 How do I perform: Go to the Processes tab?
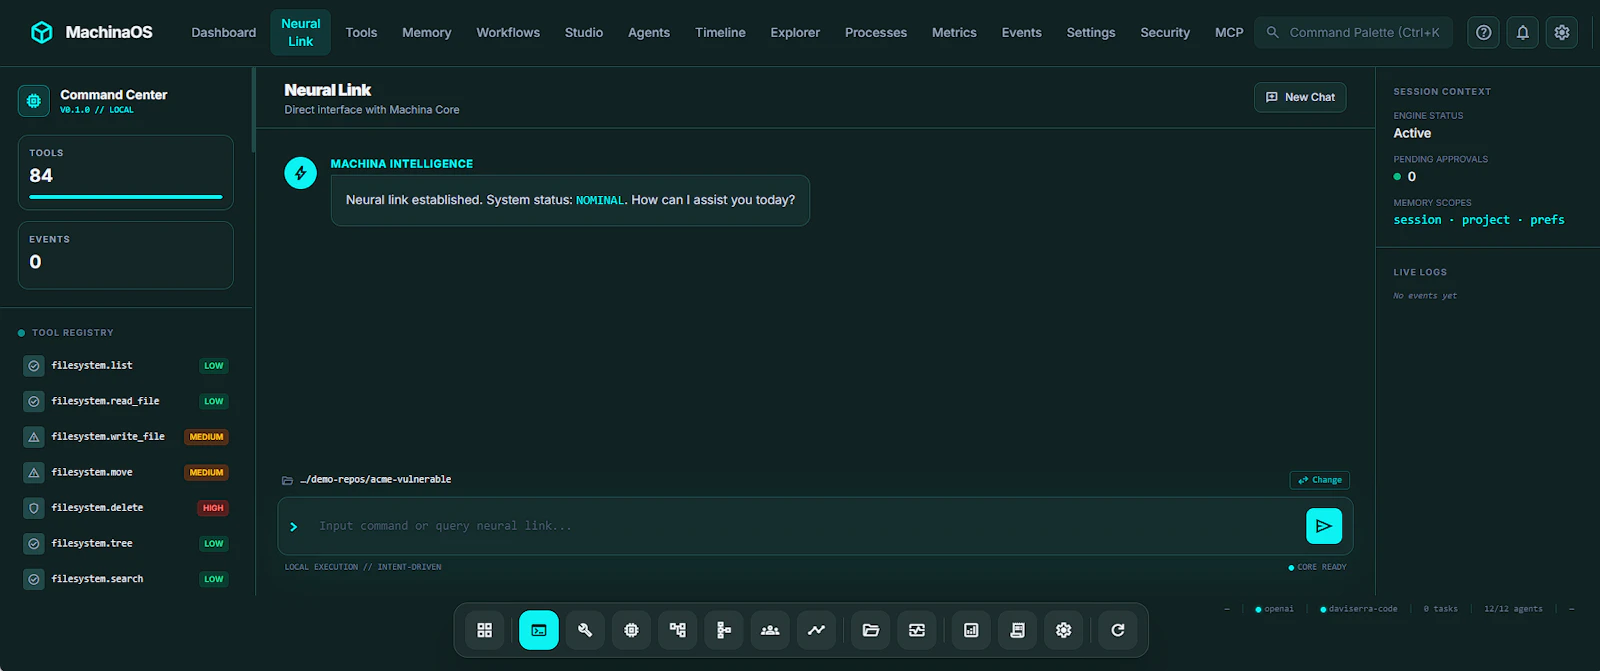(876, 32)
